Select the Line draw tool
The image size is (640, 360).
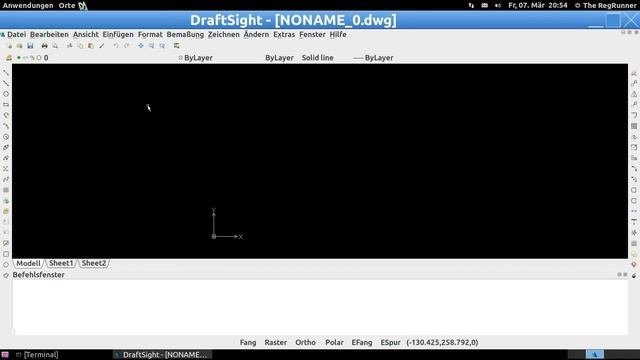[6, 73]
